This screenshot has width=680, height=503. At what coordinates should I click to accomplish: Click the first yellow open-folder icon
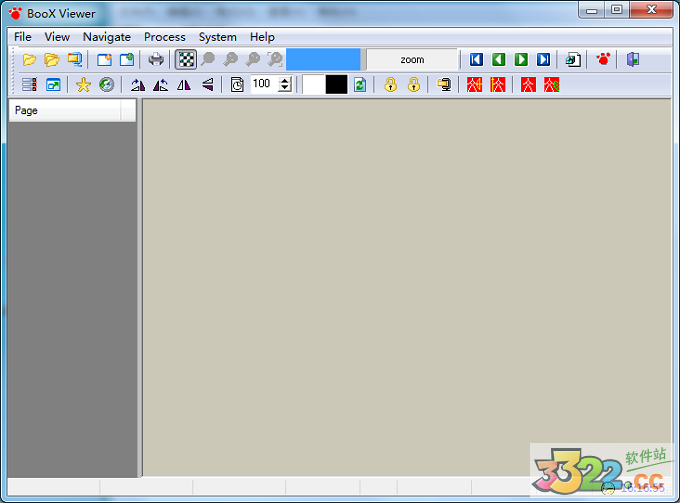29,59
